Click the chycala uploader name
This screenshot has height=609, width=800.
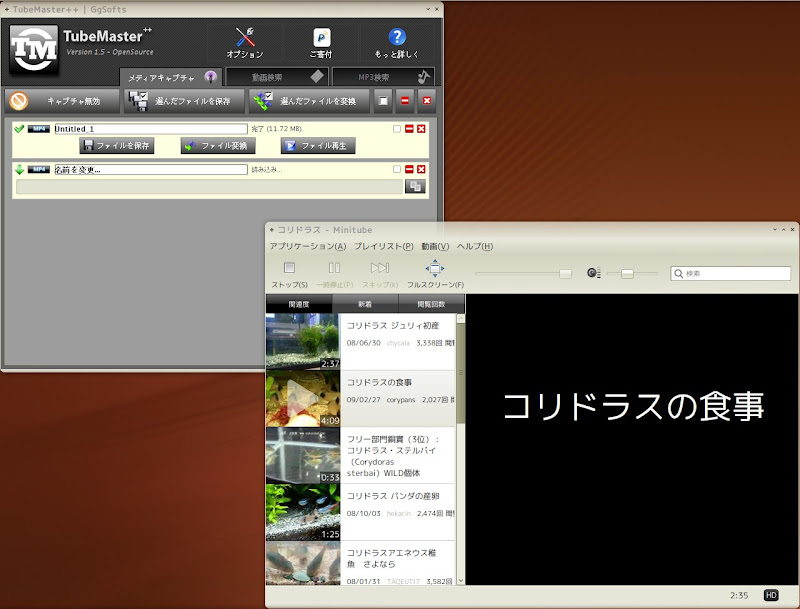tap(398, 343)
